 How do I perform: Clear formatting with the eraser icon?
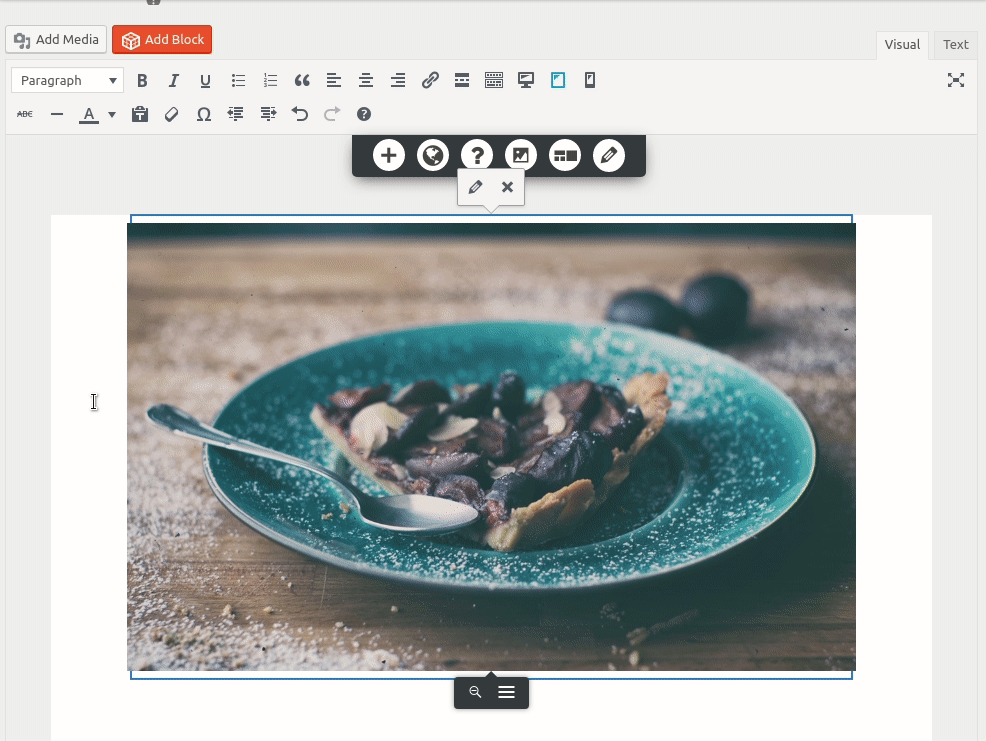pos(171,114)
